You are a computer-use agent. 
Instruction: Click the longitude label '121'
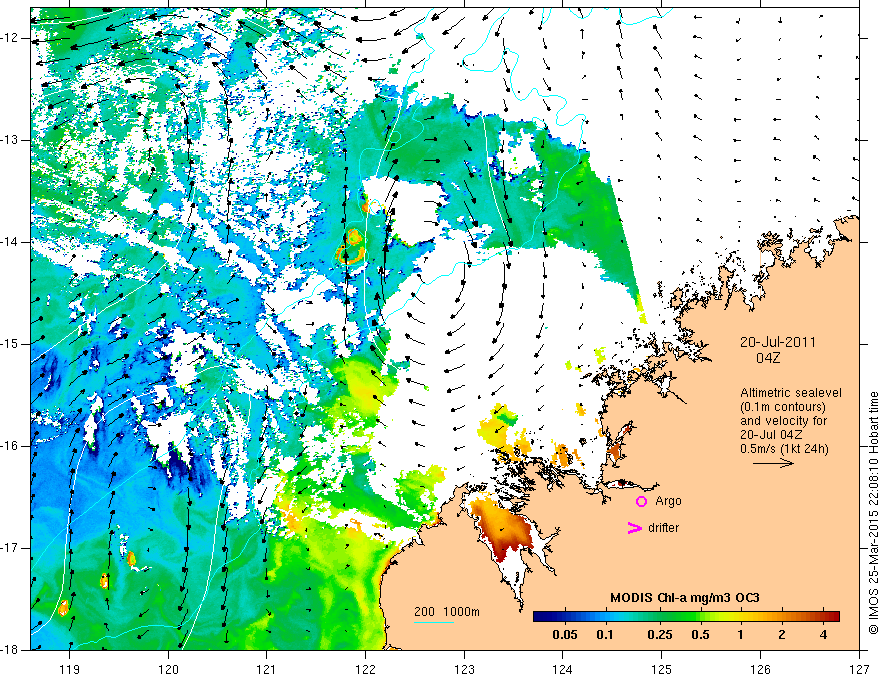(267, 669)
